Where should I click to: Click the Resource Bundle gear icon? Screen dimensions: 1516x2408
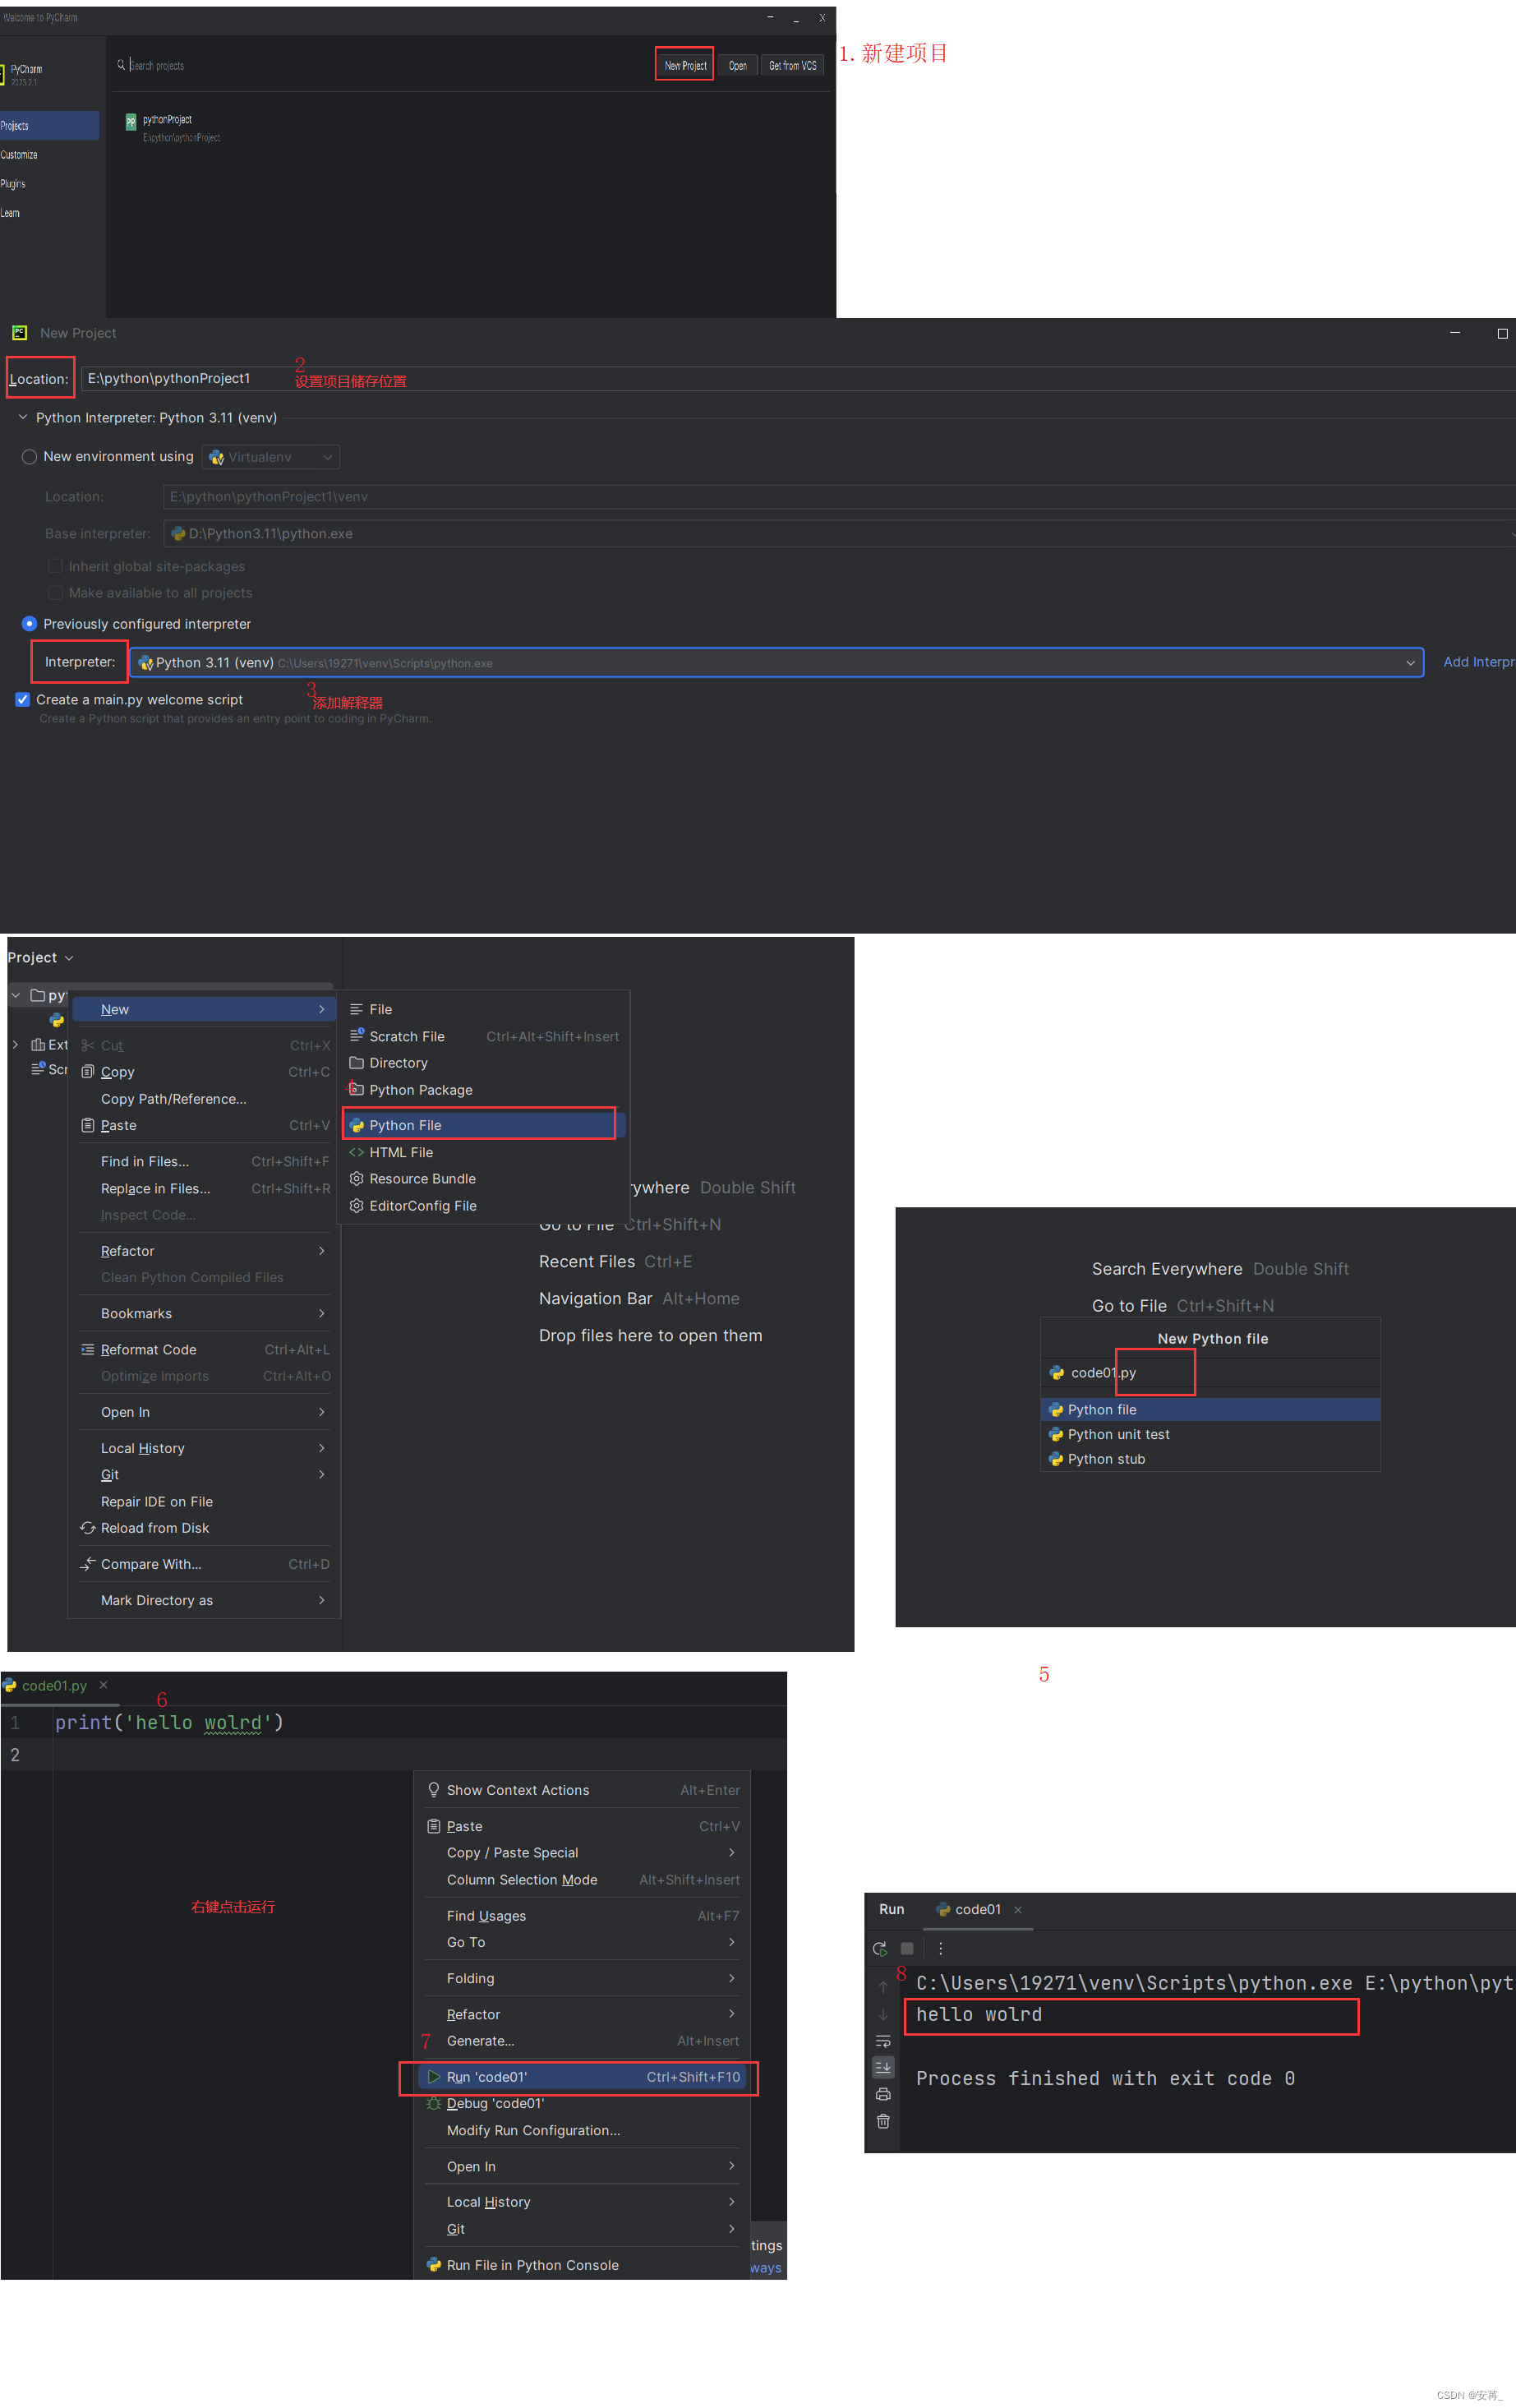356,1178
